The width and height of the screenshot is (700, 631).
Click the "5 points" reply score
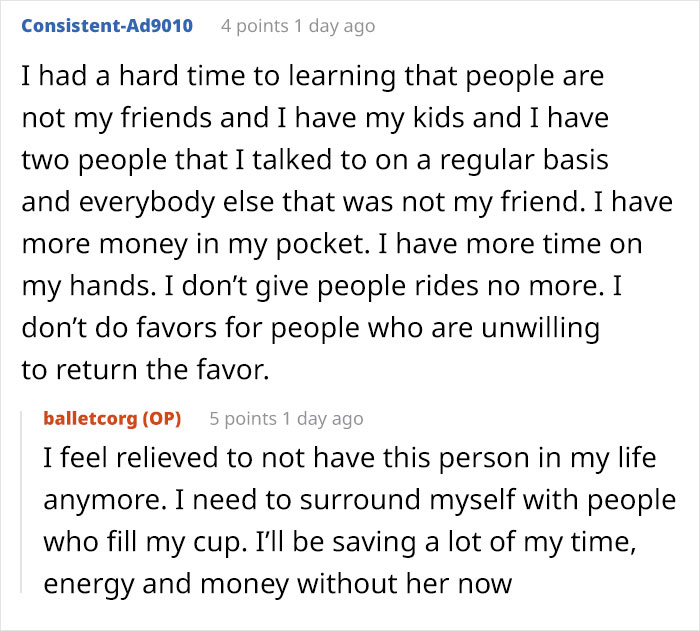[x=240, y=418]
